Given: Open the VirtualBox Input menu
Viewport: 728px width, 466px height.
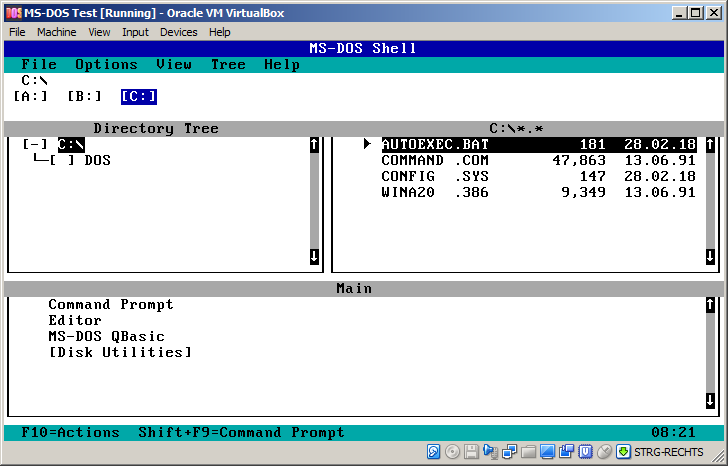Looking at the screenshot, I should [136, 32].
